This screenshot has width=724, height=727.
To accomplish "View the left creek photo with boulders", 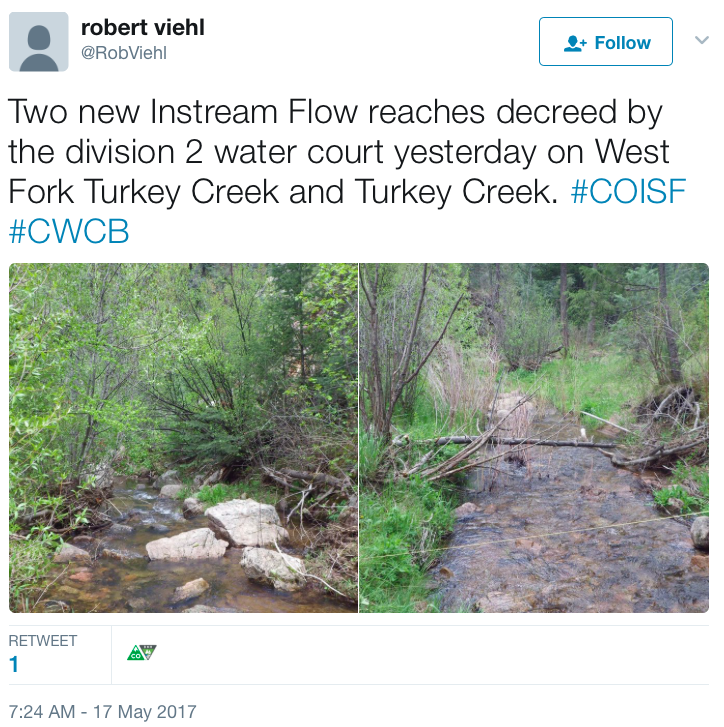I will click(184, 438).
